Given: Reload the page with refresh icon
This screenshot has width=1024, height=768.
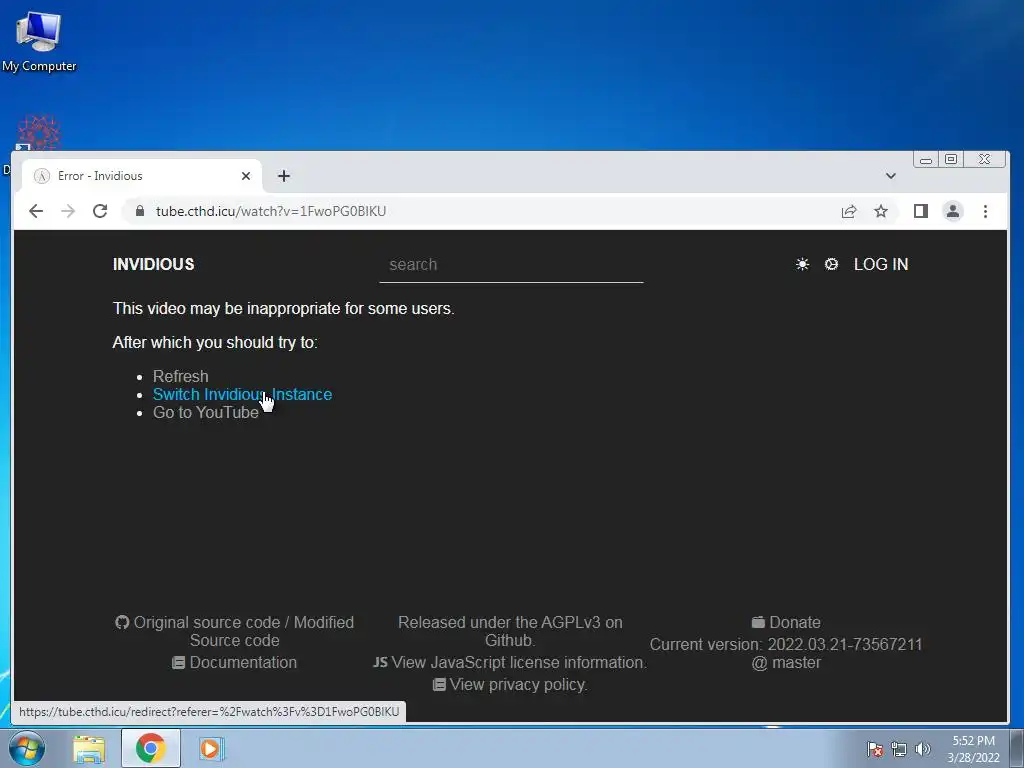Looking at the screenshot, I should click(100, 211).
